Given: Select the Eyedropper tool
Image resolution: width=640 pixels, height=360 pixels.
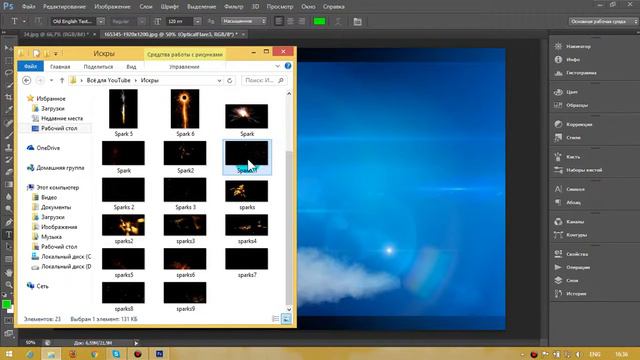Looking at the screenshot, I should (x=9, y=109).
